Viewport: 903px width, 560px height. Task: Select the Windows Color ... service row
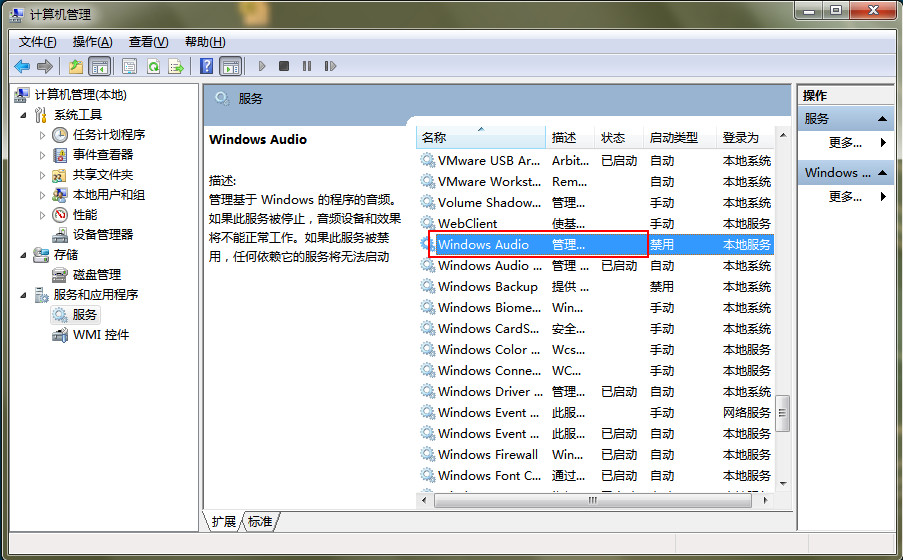(x=595, y=350)
